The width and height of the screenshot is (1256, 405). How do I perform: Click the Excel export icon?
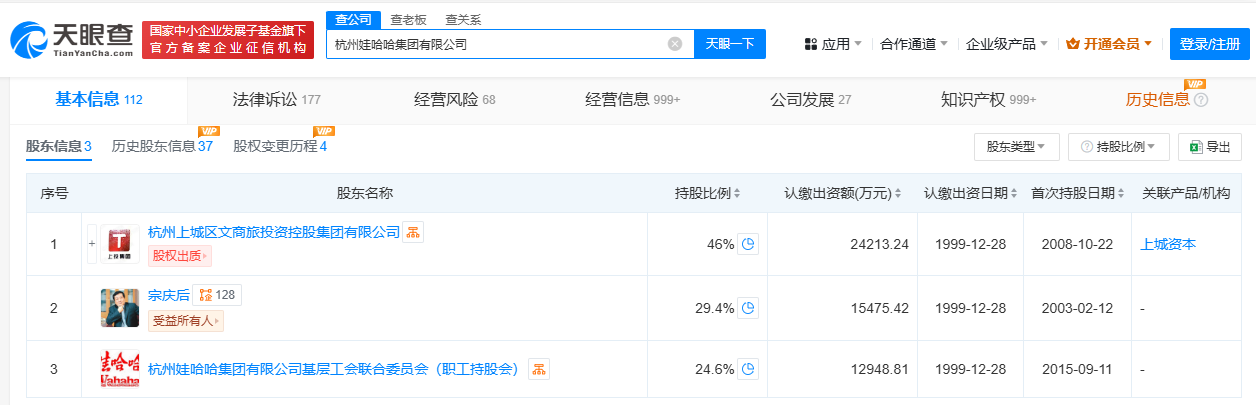click(x=1194, y=147)
